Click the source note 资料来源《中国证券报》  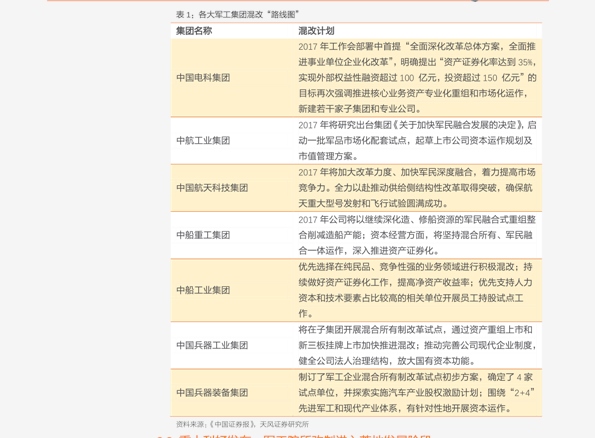point(242,424)
